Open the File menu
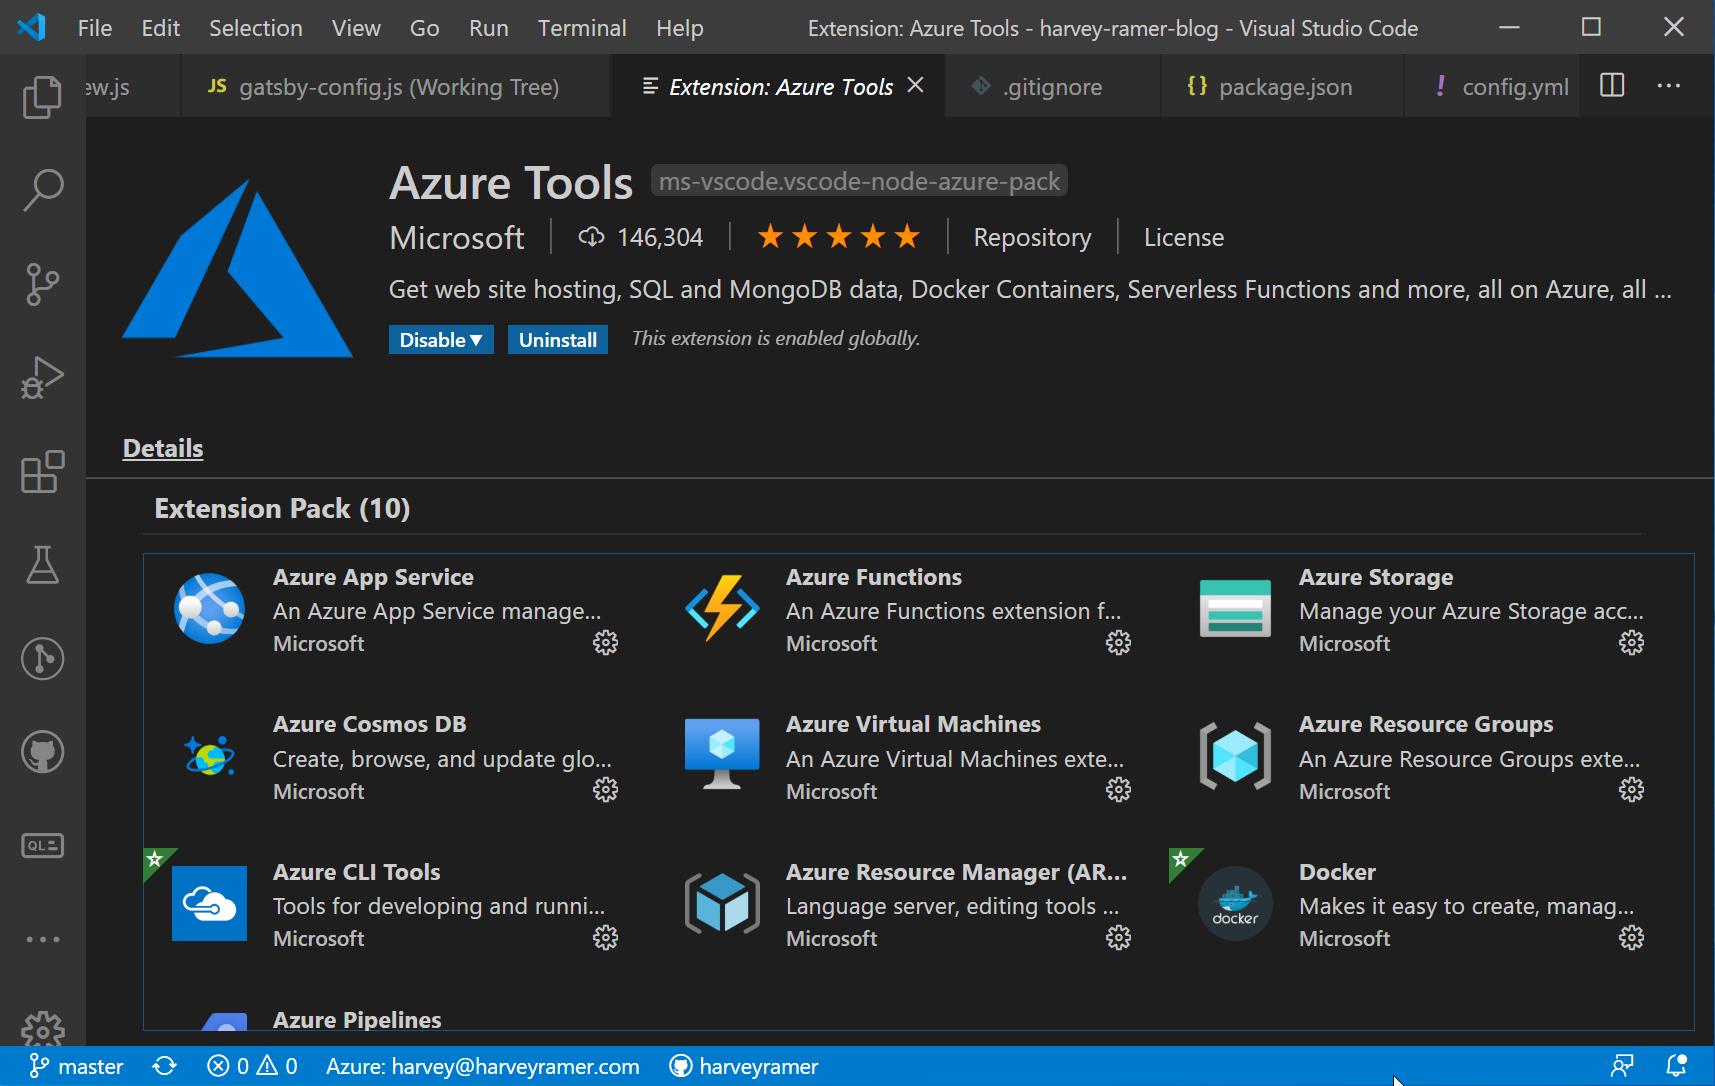 95,28
